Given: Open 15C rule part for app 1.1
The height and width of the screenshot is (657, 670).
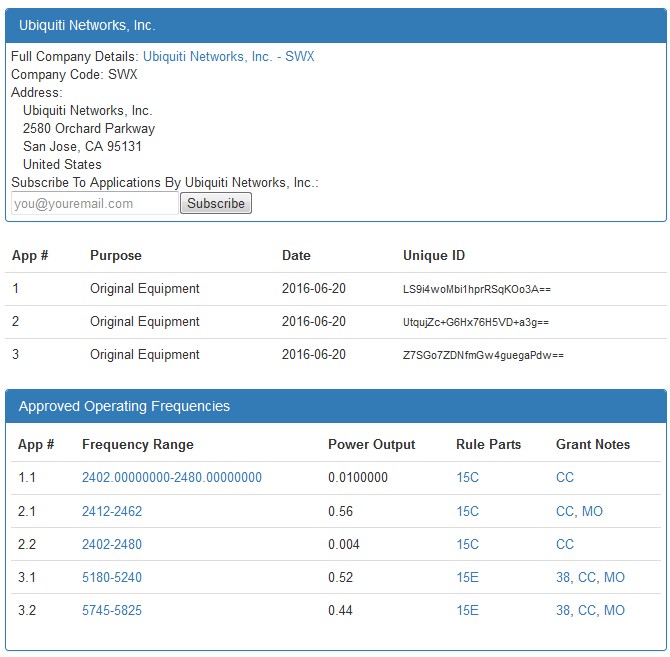Looking at the screenshot, I should click(467, 477).
